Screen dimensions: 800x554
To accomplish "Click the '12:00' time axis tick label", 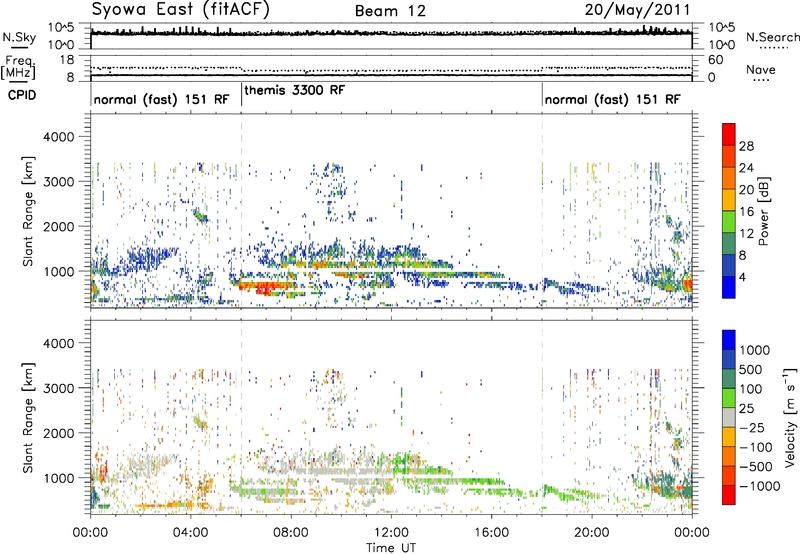I will tap(391, 533).
